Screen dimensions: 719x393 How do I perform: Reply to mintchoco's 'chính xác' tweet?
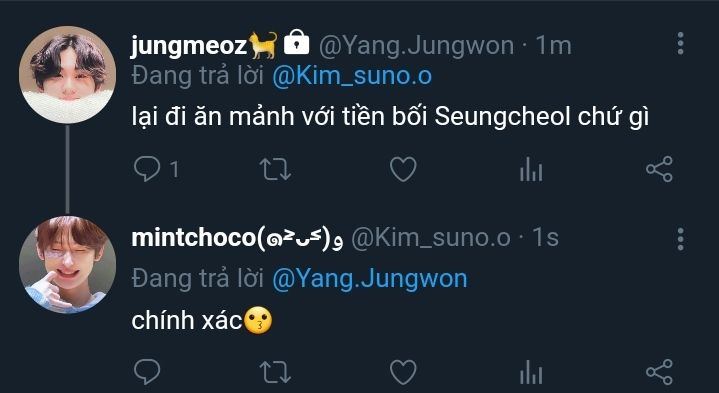point(147,371)
